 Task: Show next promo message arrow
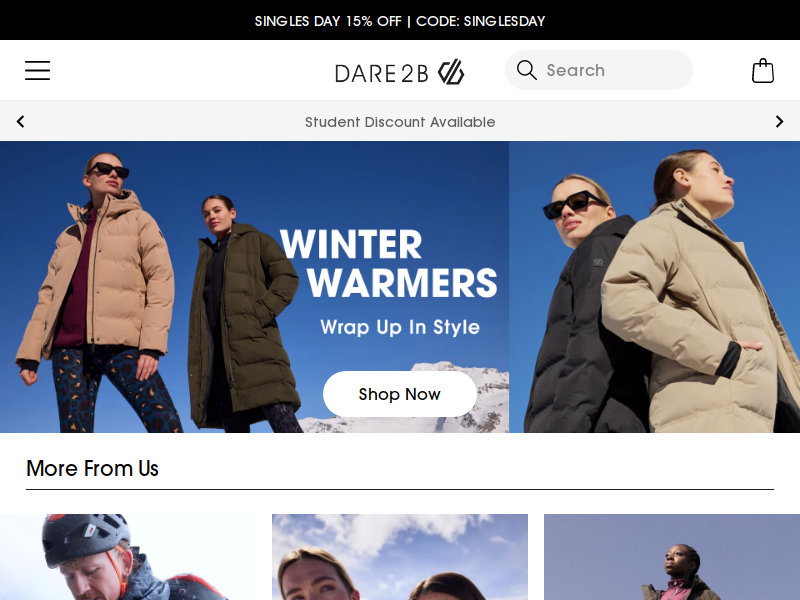[x=779, y=121]
